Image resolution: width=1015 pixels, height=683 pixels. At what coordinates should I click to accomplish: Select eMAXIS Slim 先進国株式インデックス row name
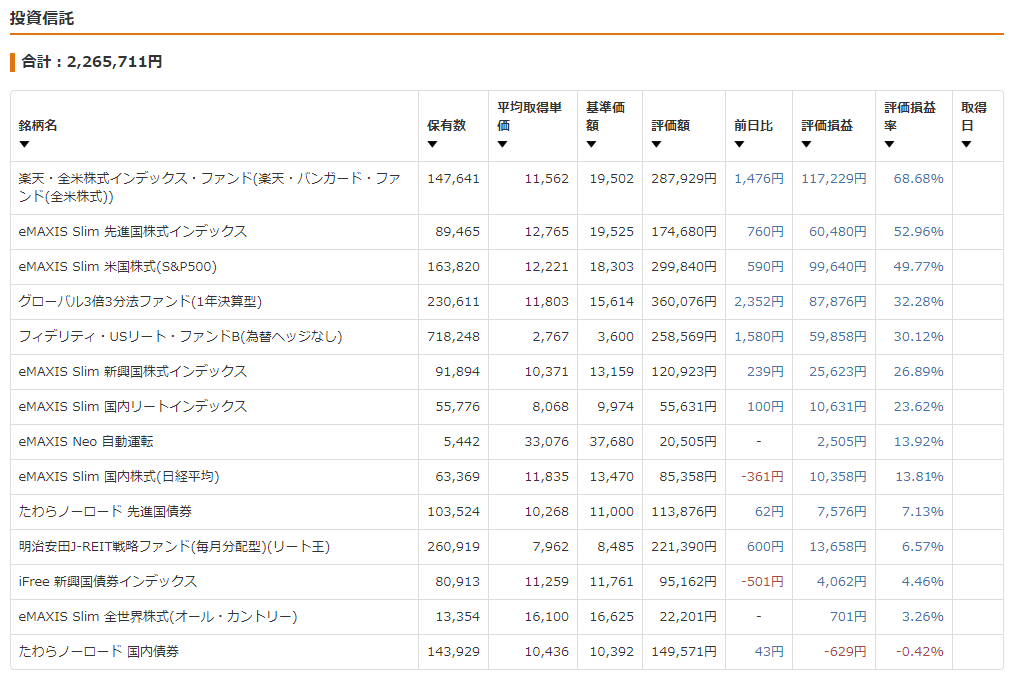point(133,232)
